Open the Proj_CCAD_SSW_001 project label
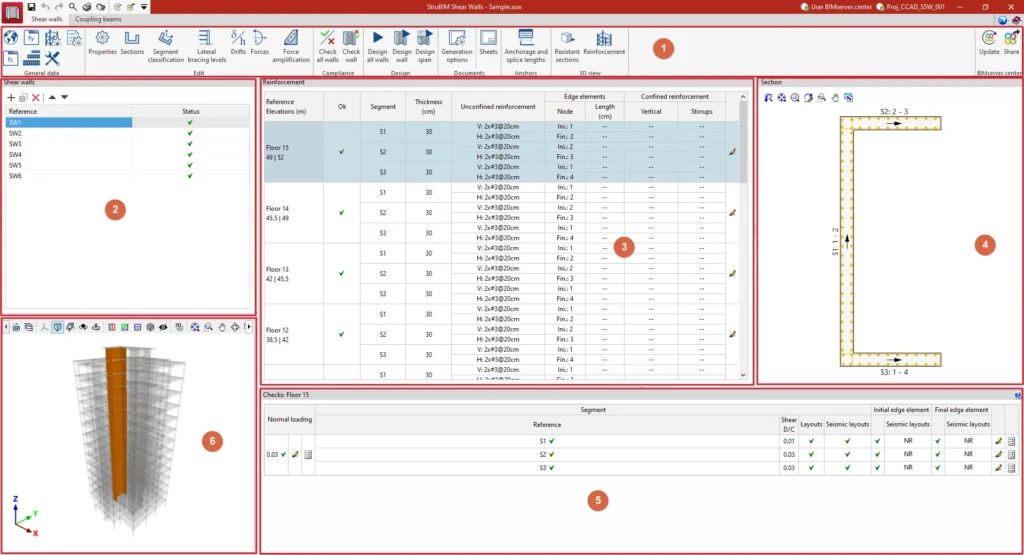This screenshot has width=1024, height=555. point(910,7)
